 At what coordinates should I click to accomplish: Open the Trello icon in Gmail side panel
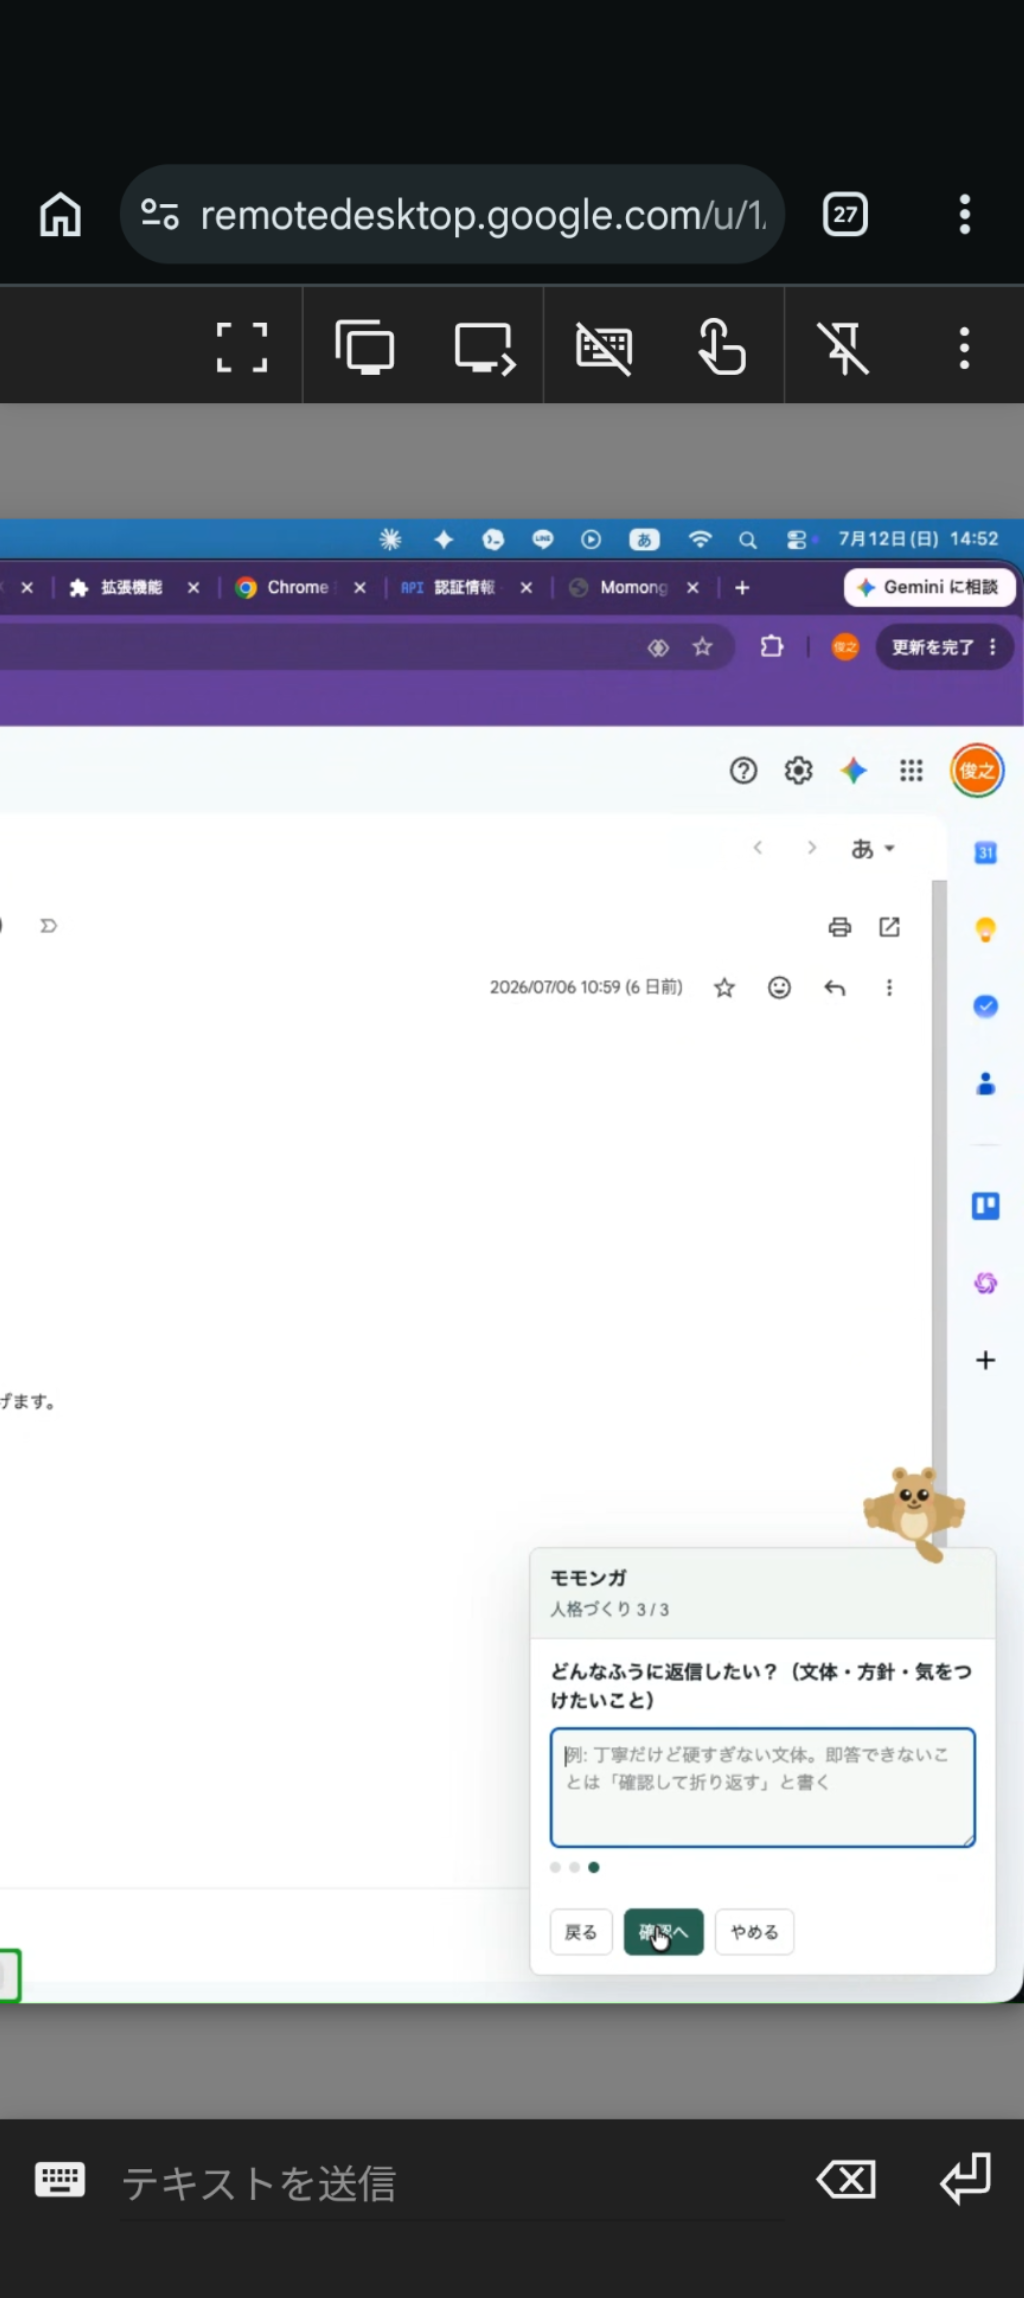click(985, 1206)
